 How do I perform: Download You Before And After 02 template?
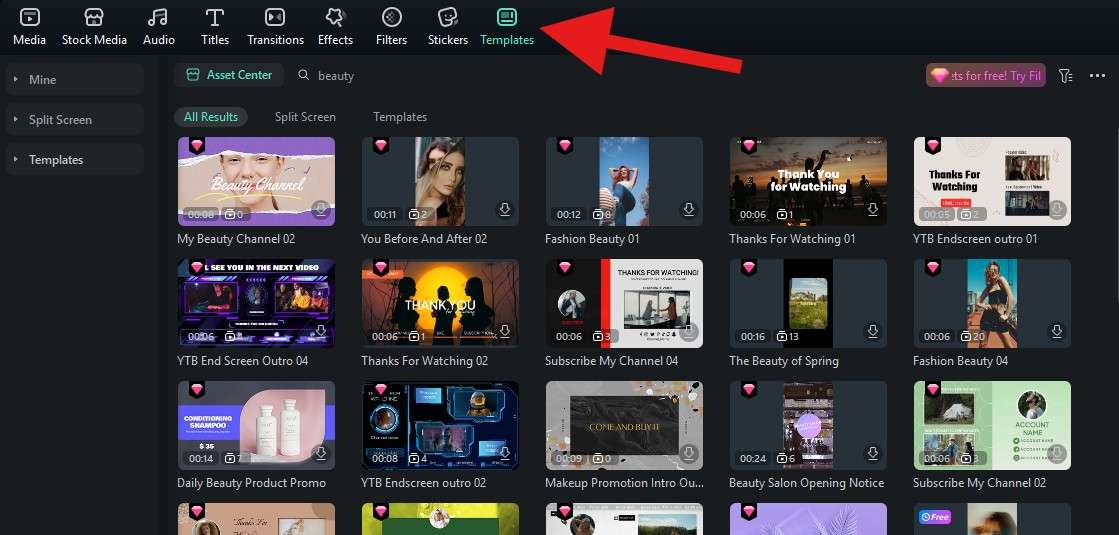click(x=505, y=209)
